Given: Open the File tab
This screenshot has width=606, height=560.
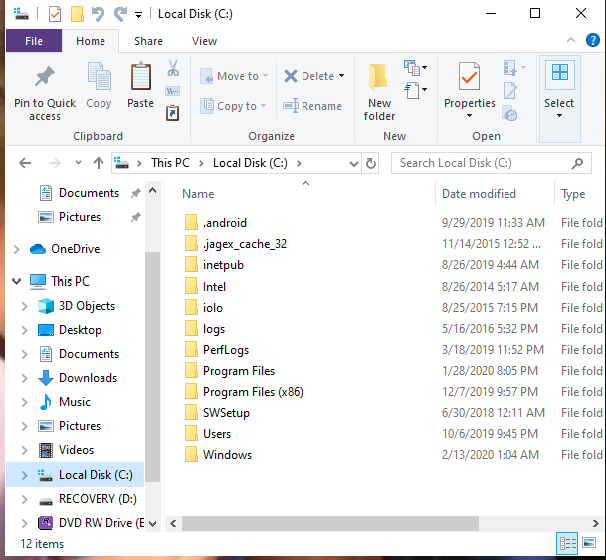Looking at the screenshot, I should (34, 41).
